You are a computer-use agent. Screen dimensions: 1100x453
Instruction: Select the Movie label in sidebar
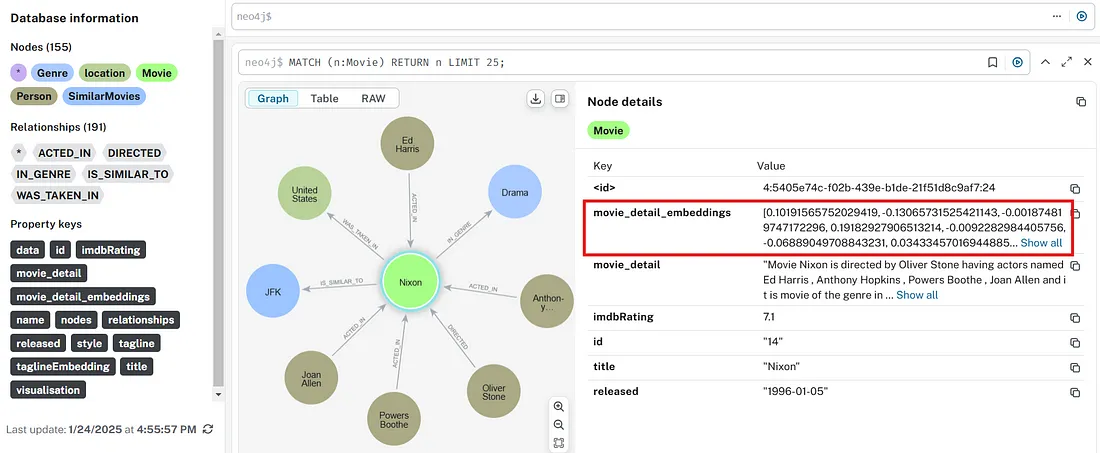tap(156, 73)
